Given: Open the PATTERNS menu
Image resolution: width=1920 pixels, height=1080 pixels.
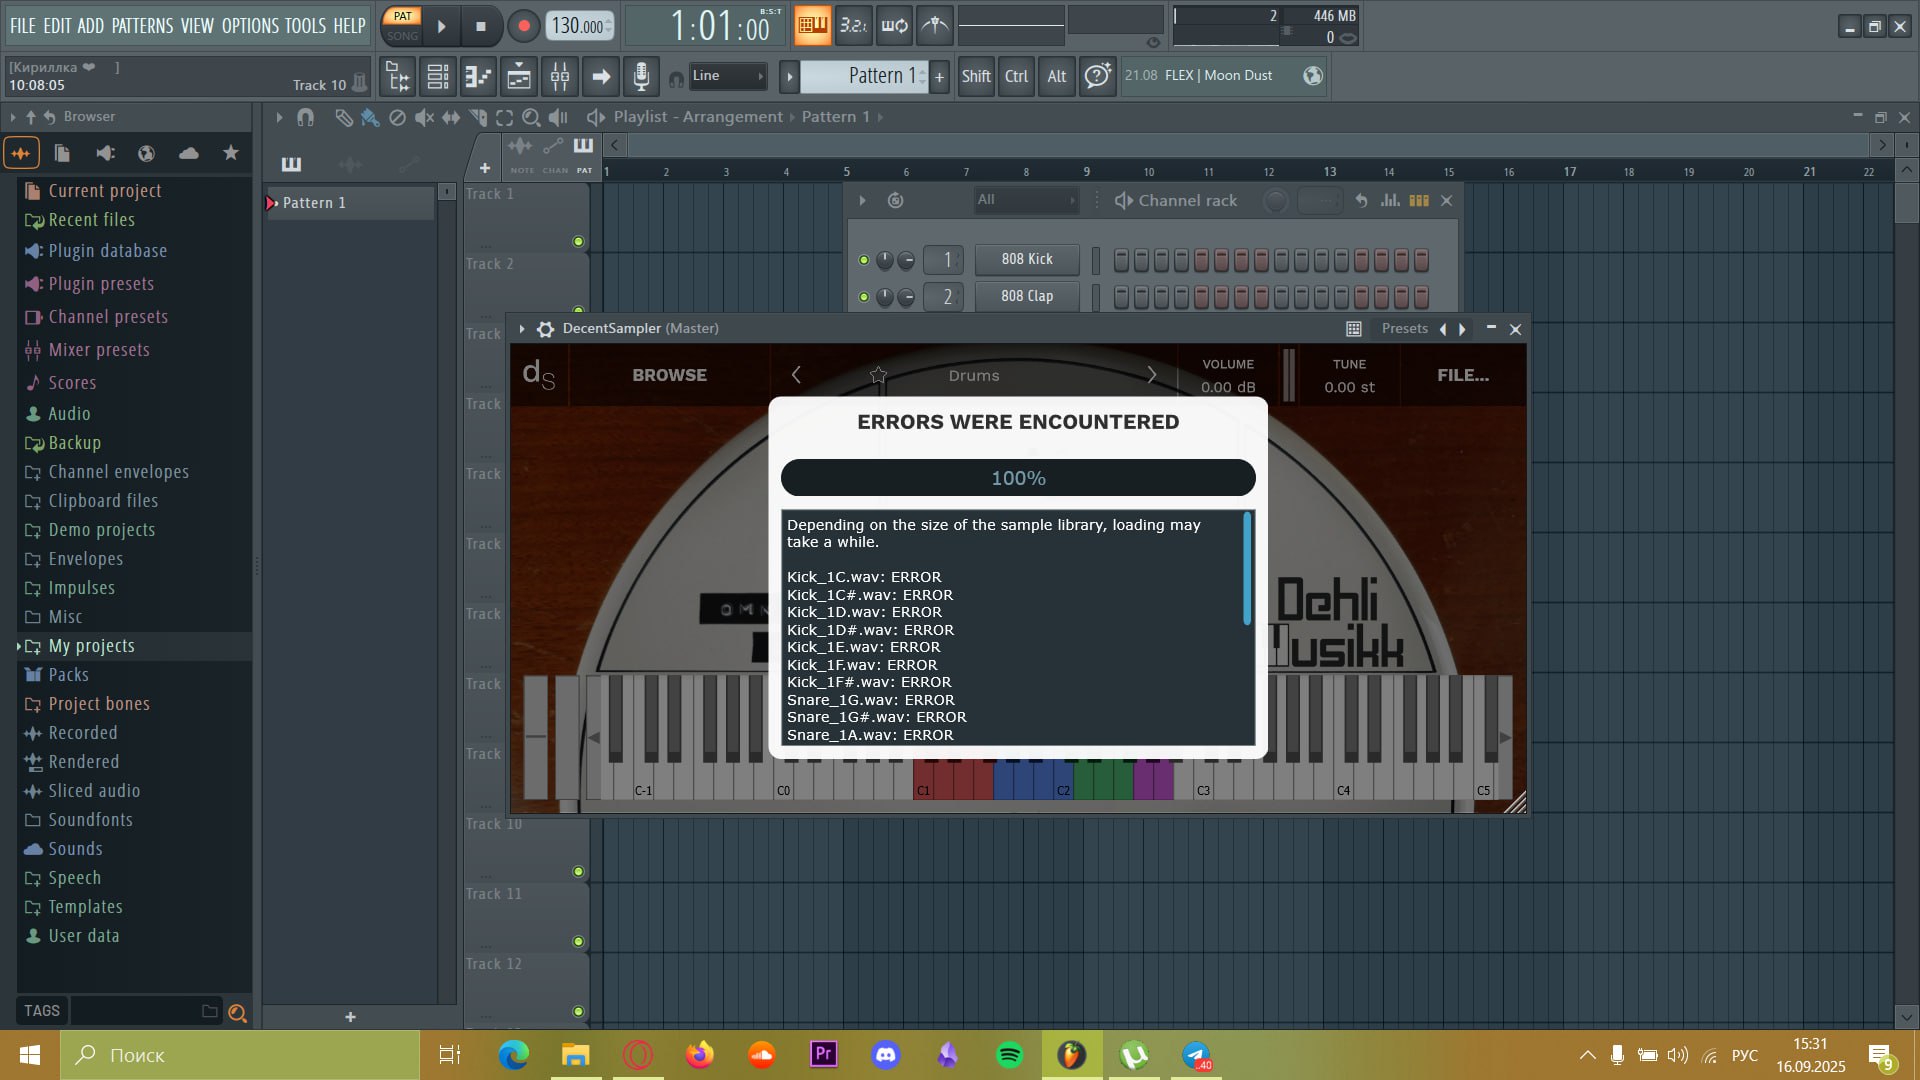Looking at the screenshot, I should coord(142,26).
